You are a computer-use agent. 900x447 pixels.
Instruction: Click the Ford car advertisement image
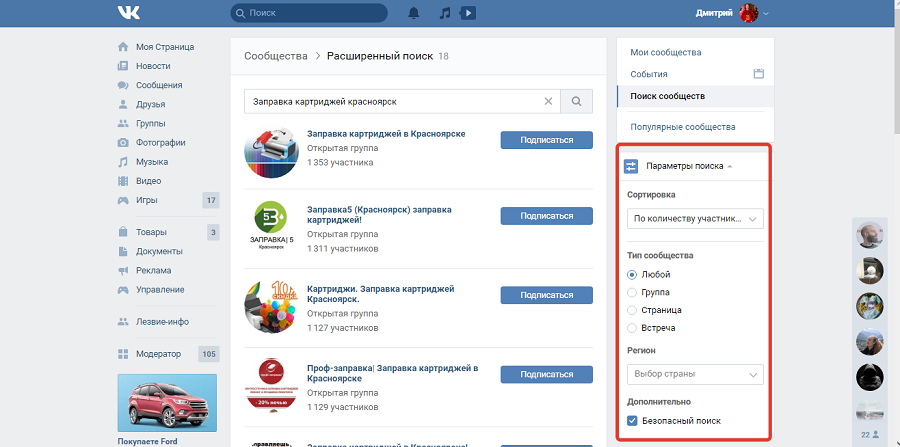[167, 403]
